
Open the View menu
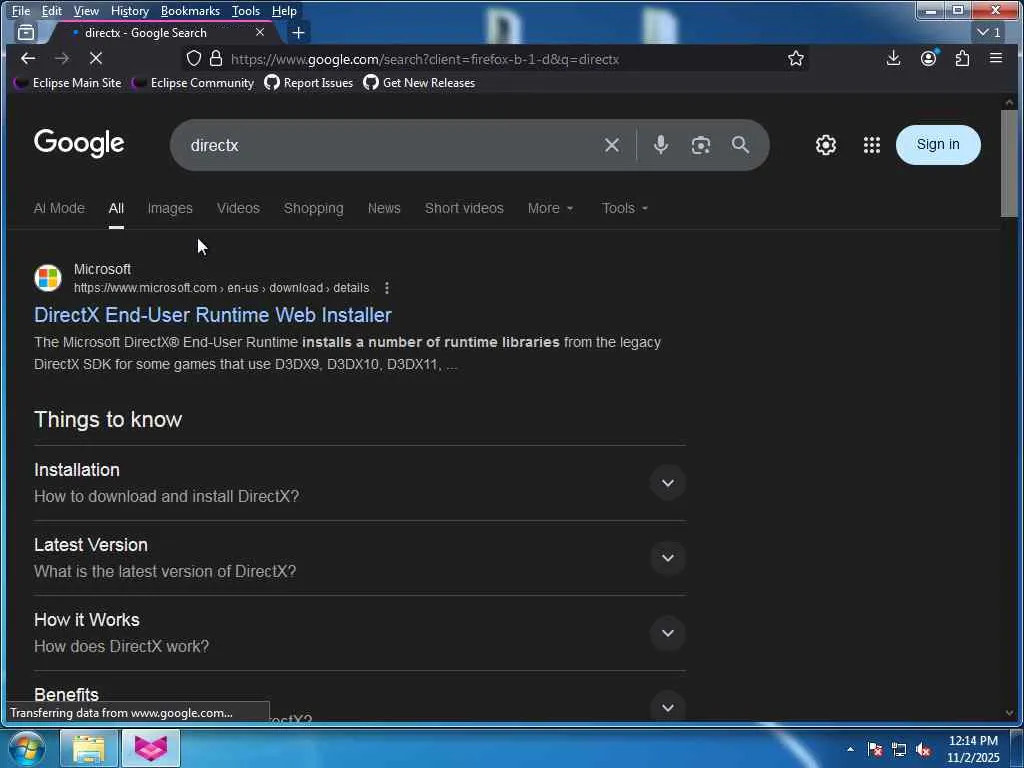pyautogui.click(x=86, y=10)
